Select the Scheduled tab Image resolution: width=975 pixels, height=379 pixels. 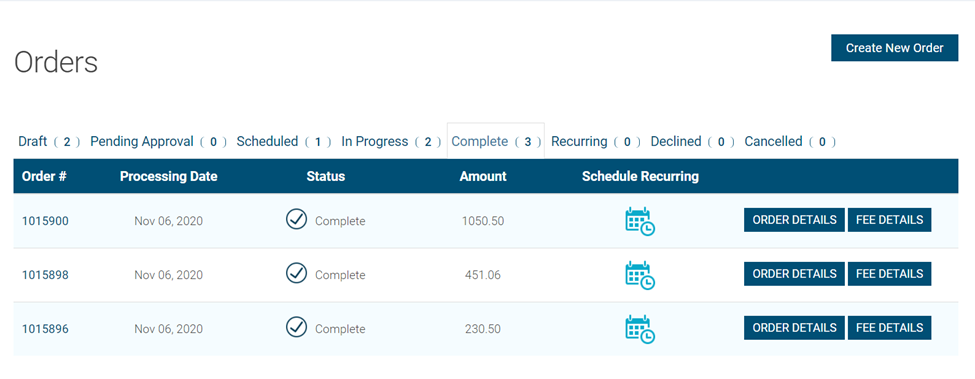coord(284,142)
